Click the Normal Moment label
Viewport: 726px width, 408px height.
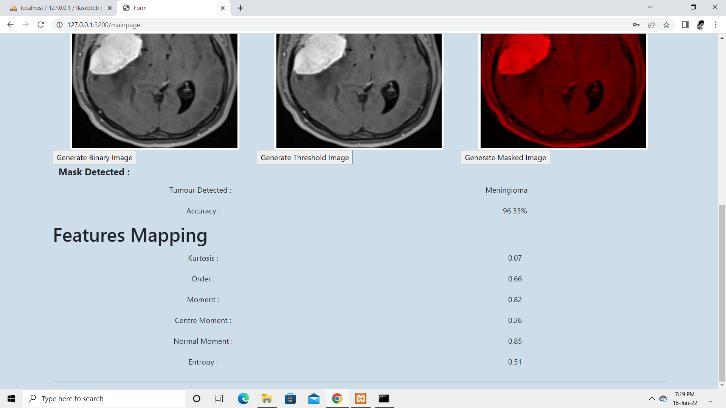203,341
